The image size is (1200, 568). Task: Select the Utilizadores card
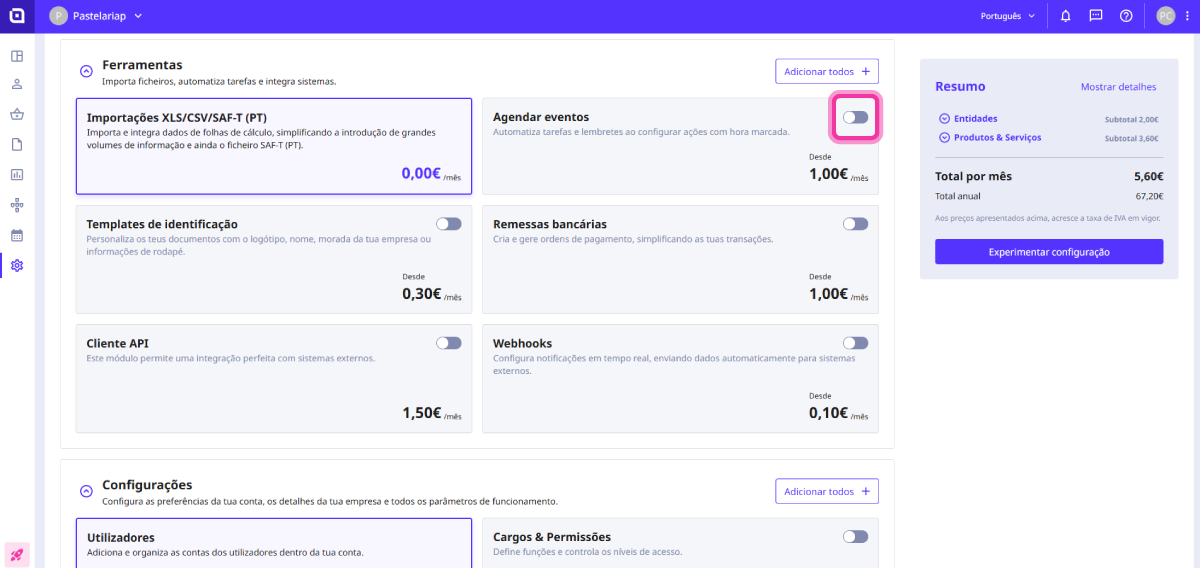(274, 543)
